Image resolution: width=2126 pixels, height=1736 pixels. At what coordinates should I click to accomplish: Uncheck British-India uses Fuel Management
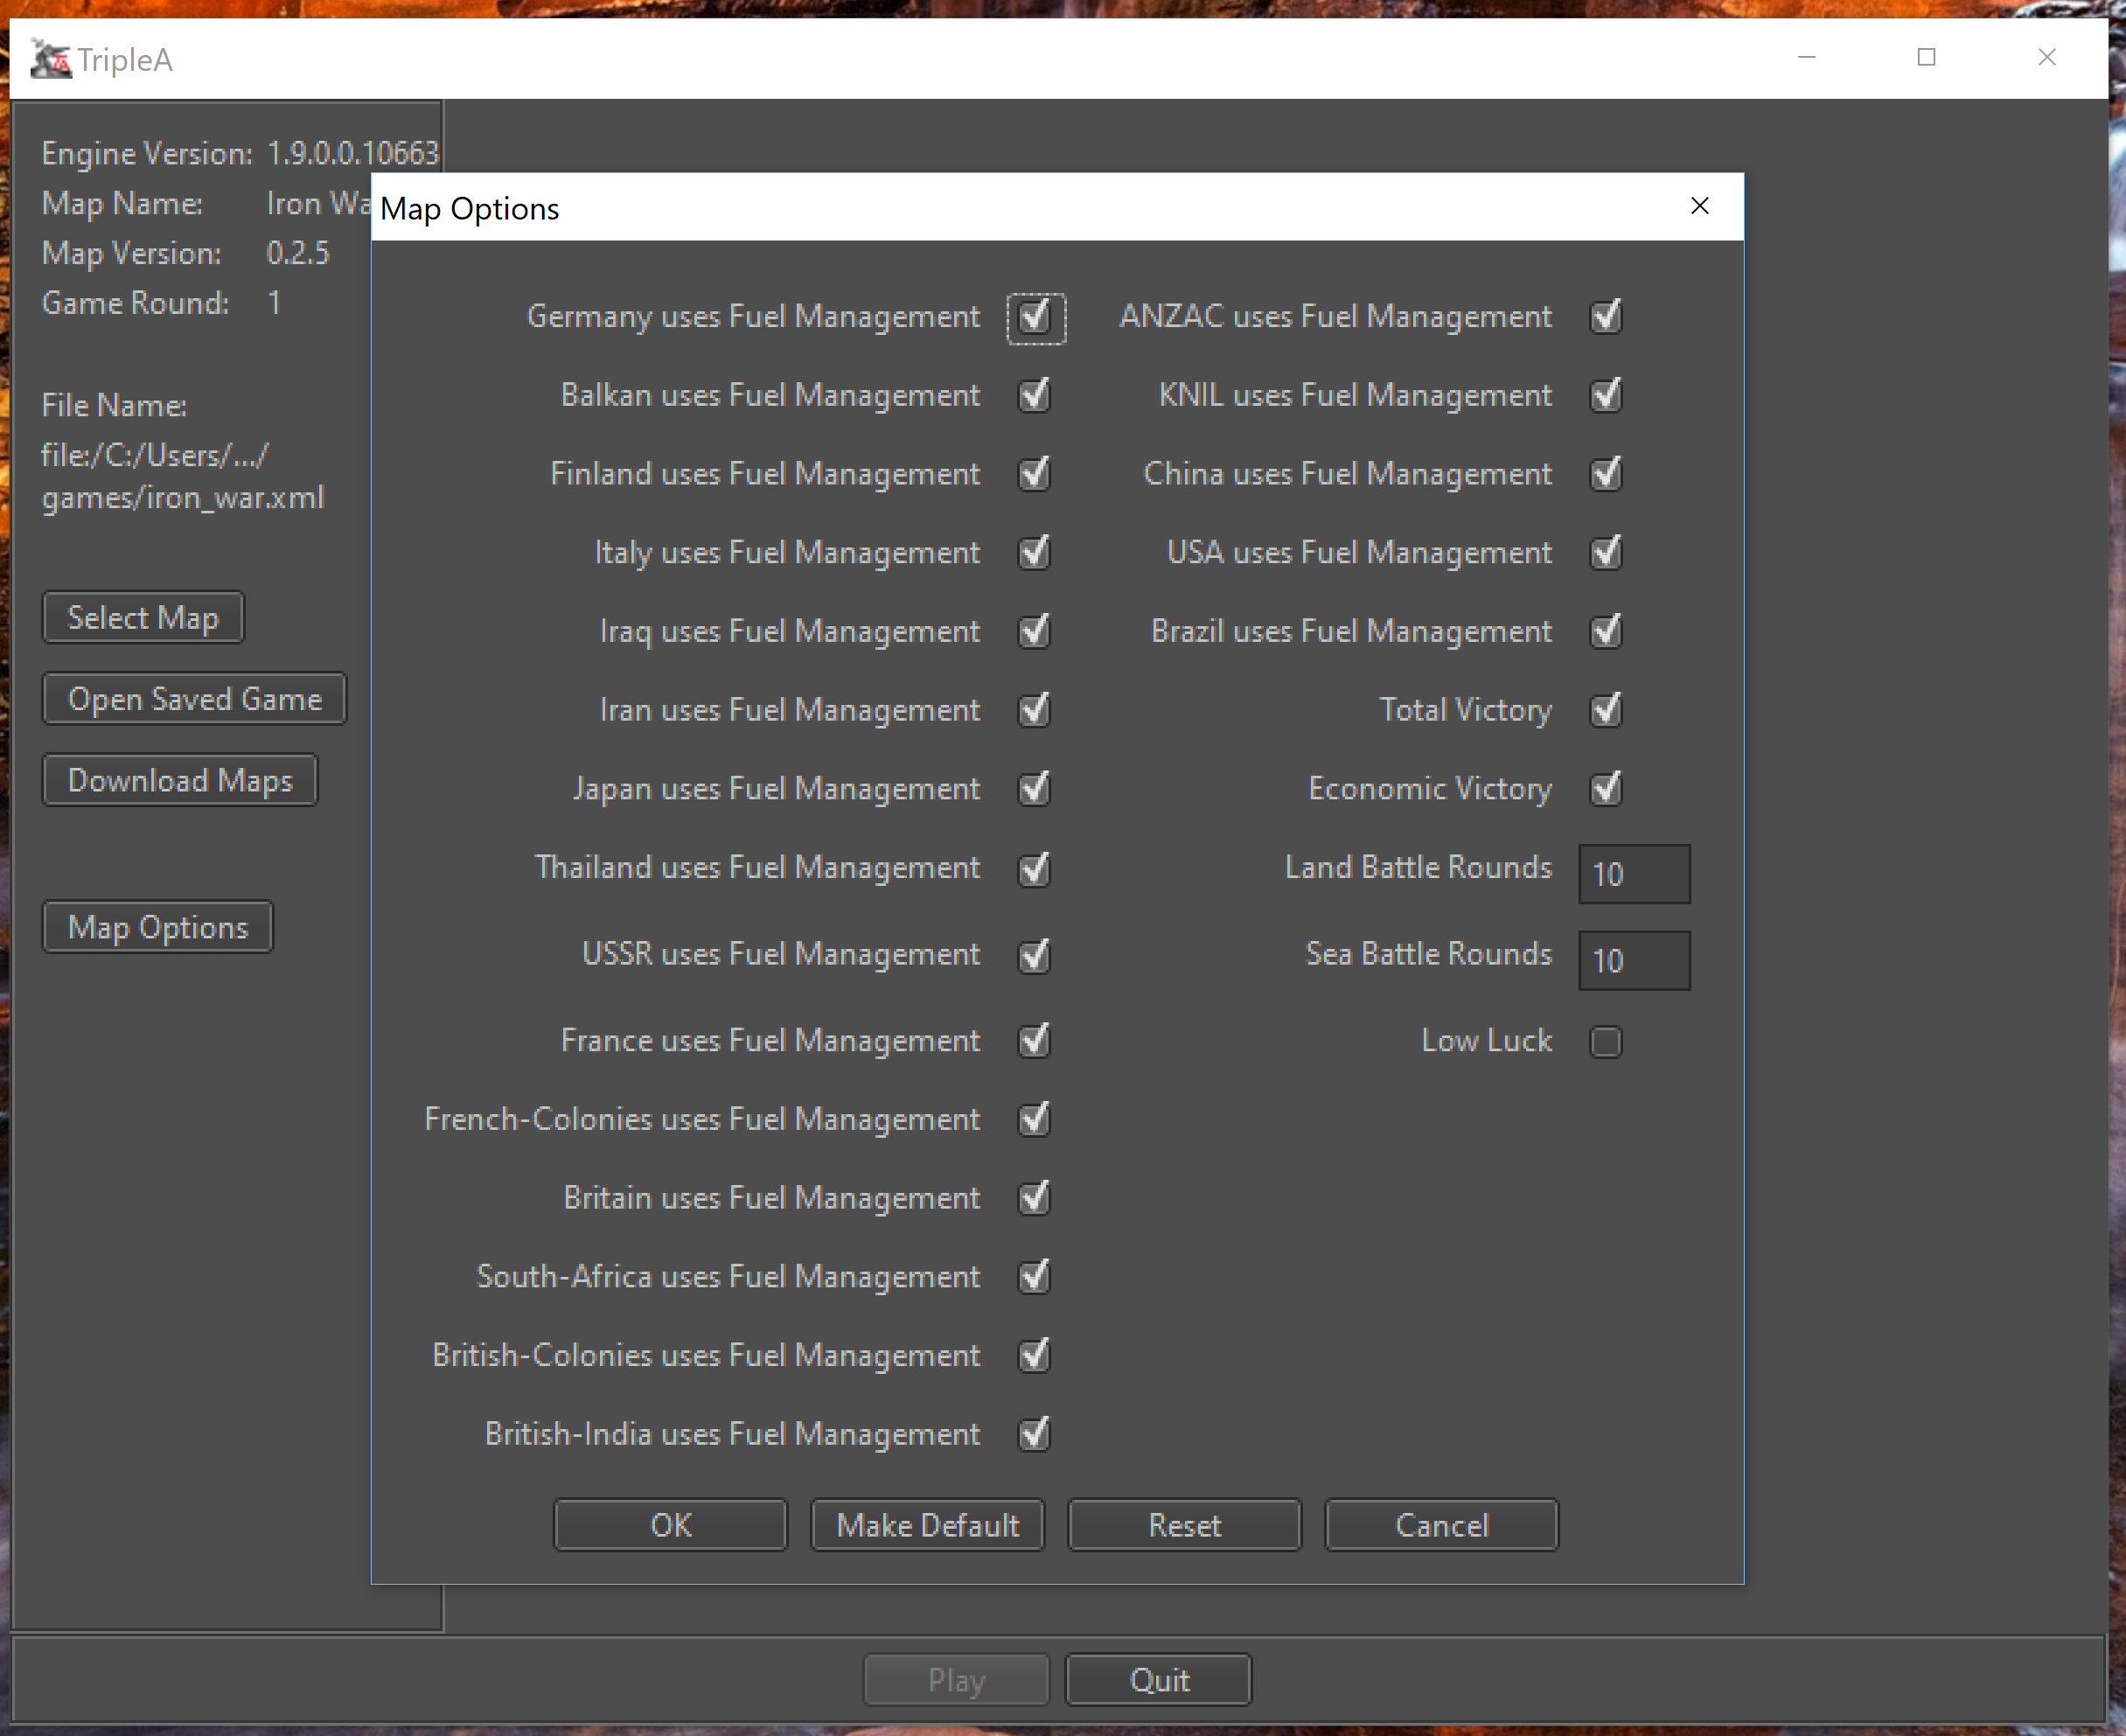pos(1035,1435)
